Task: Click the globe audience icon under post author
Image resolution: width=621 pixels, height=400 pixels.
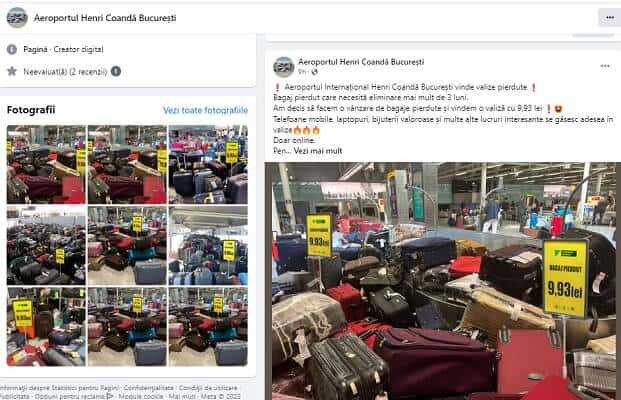Action: pyautogui.click(x=314, y=72)
